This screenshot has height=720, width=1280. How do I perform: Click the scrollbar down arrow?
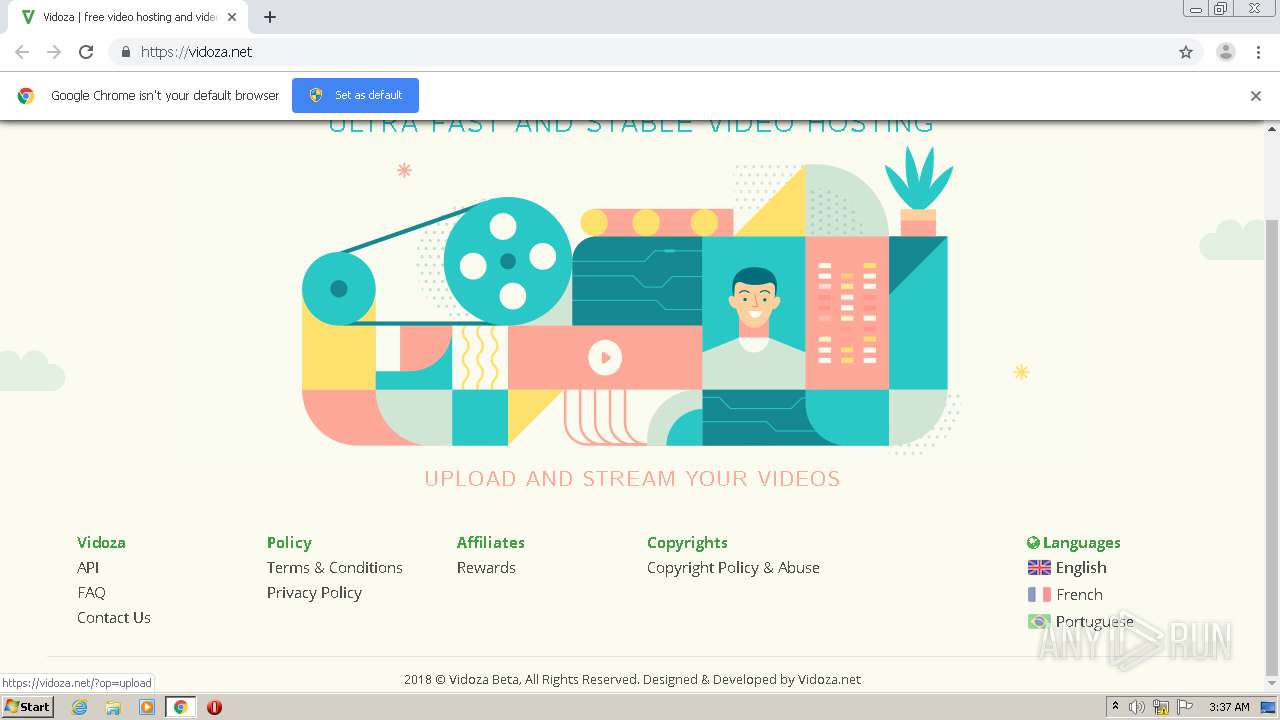coord(1272,685)
